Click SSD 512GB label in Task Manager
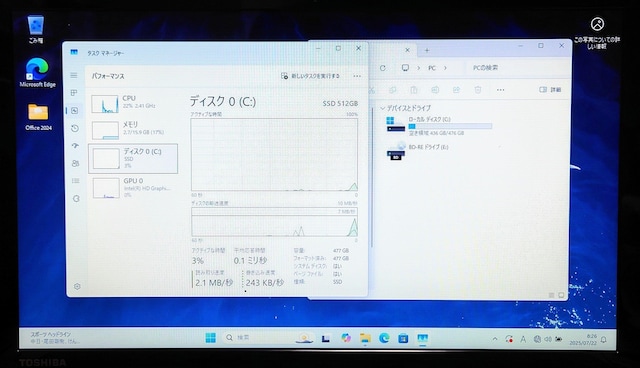 [340, 104]
